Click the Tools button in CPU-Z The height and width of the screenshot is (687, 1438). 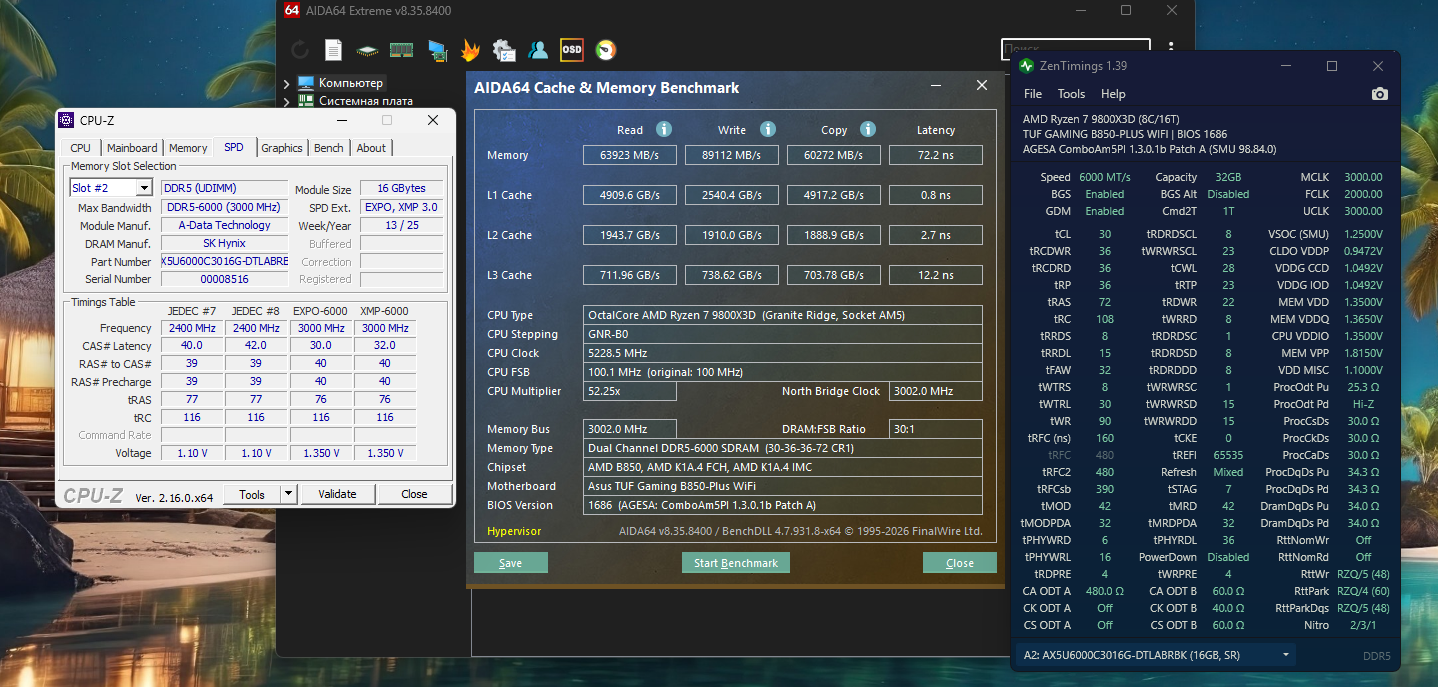click(252, 494)
